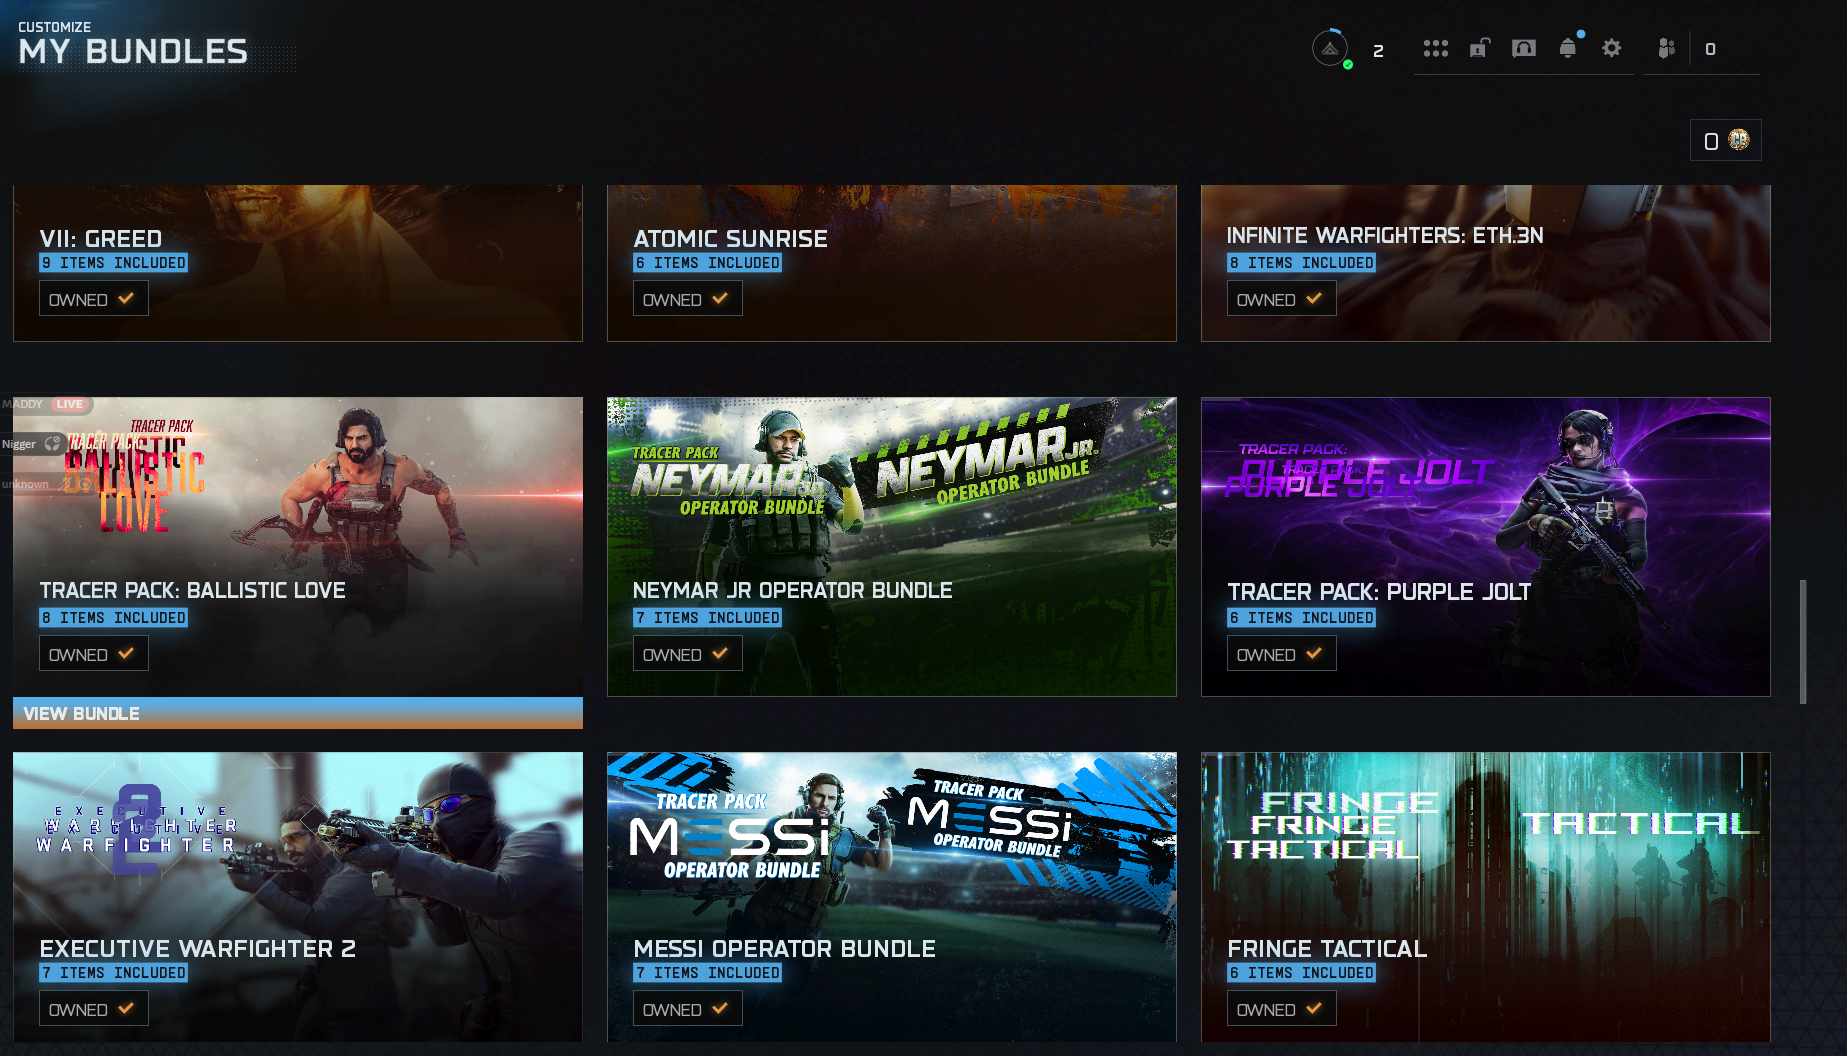This screenshot has height=1056, width=1847.
Task: Open the notifications bell
Action: 1568,48
